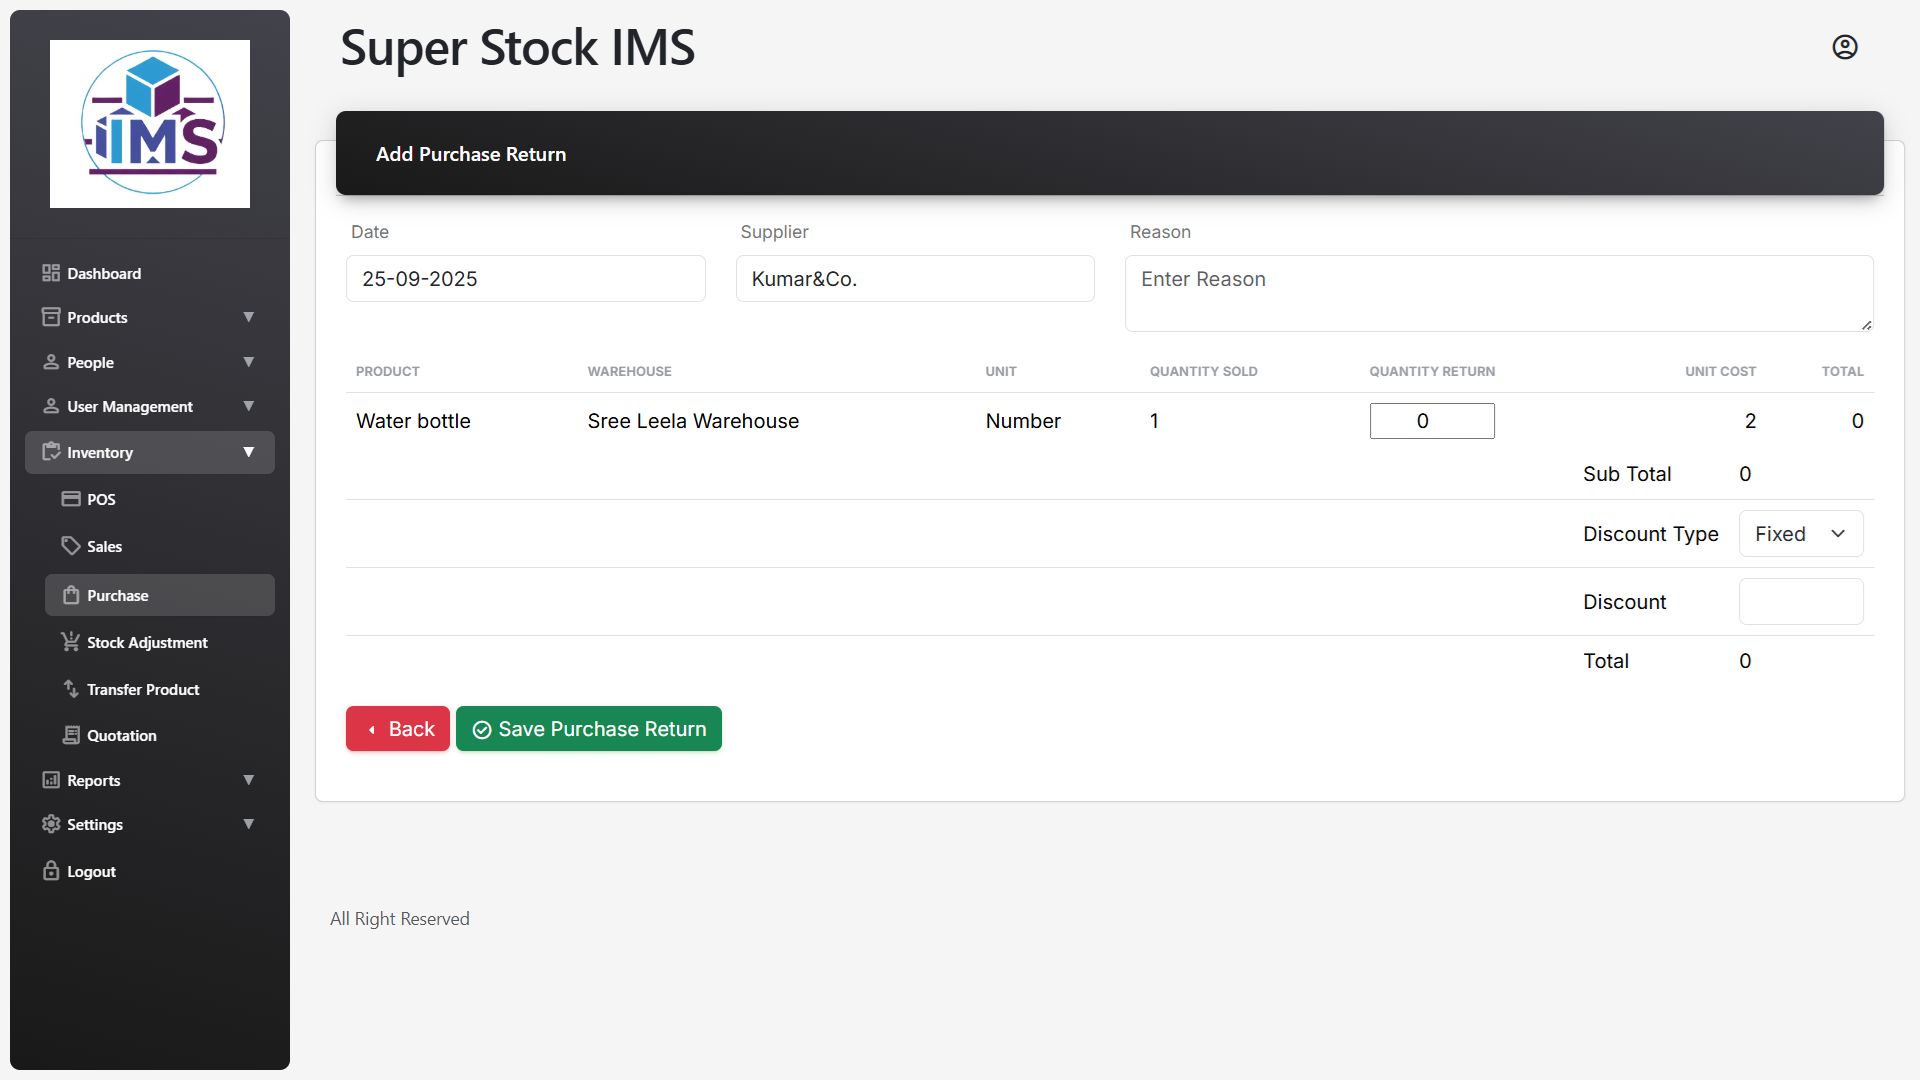The width and height of the screenshot is (1920, 1080).
Task: Click the Sales tag icon
Action: tap(71, 546)
